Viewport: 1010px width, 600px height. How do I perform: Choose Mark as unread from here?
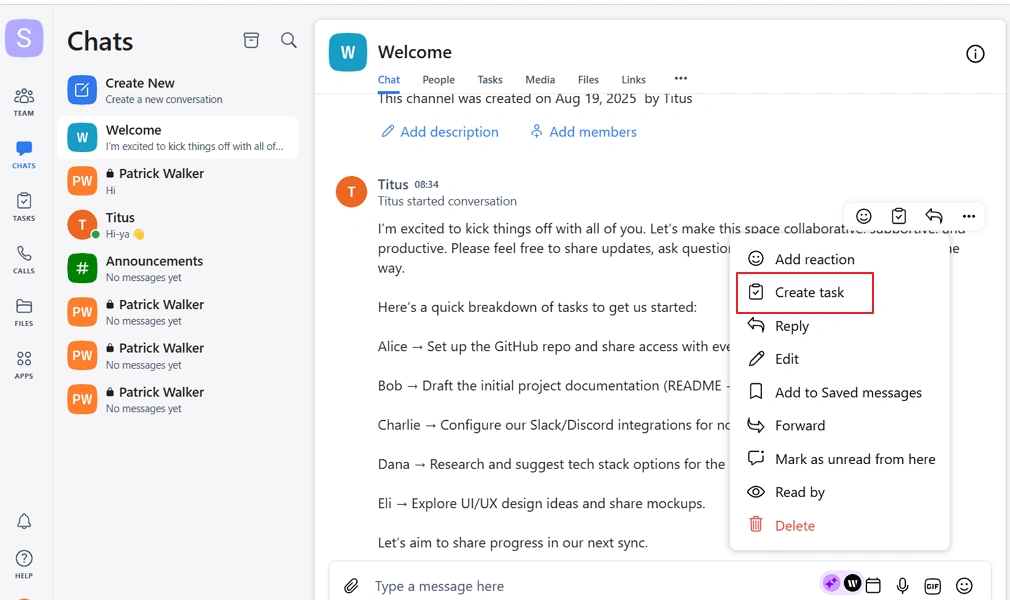pos(839,459)
